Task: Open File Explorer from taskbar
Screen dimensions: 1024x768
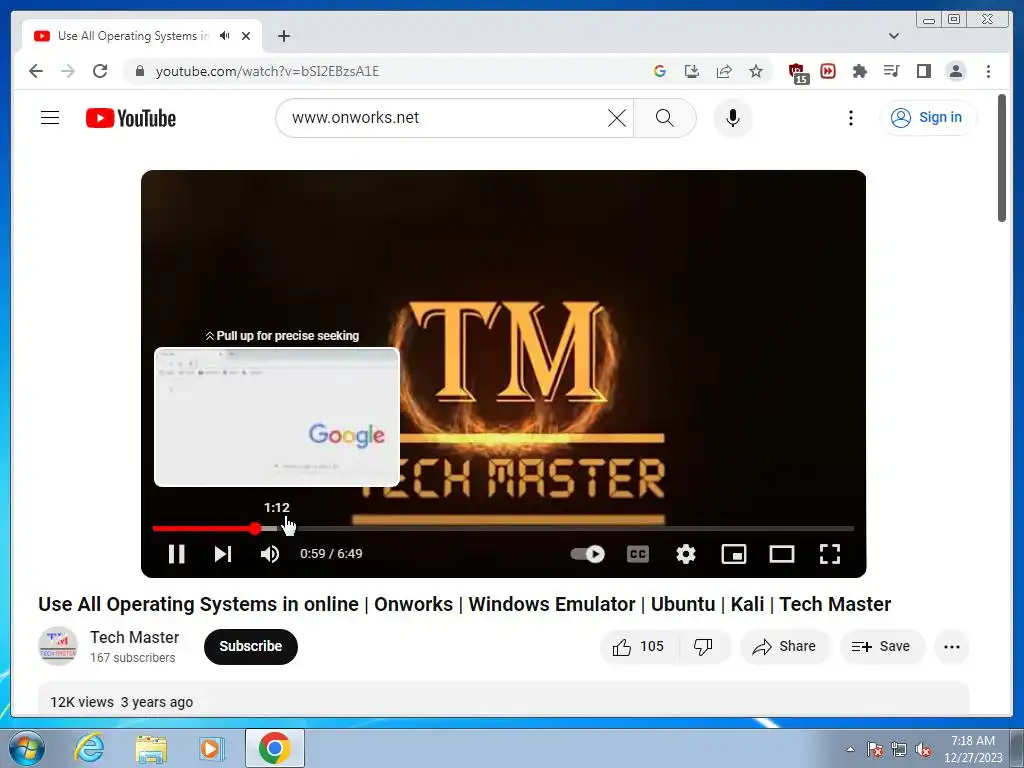Action: coord(151,748)
